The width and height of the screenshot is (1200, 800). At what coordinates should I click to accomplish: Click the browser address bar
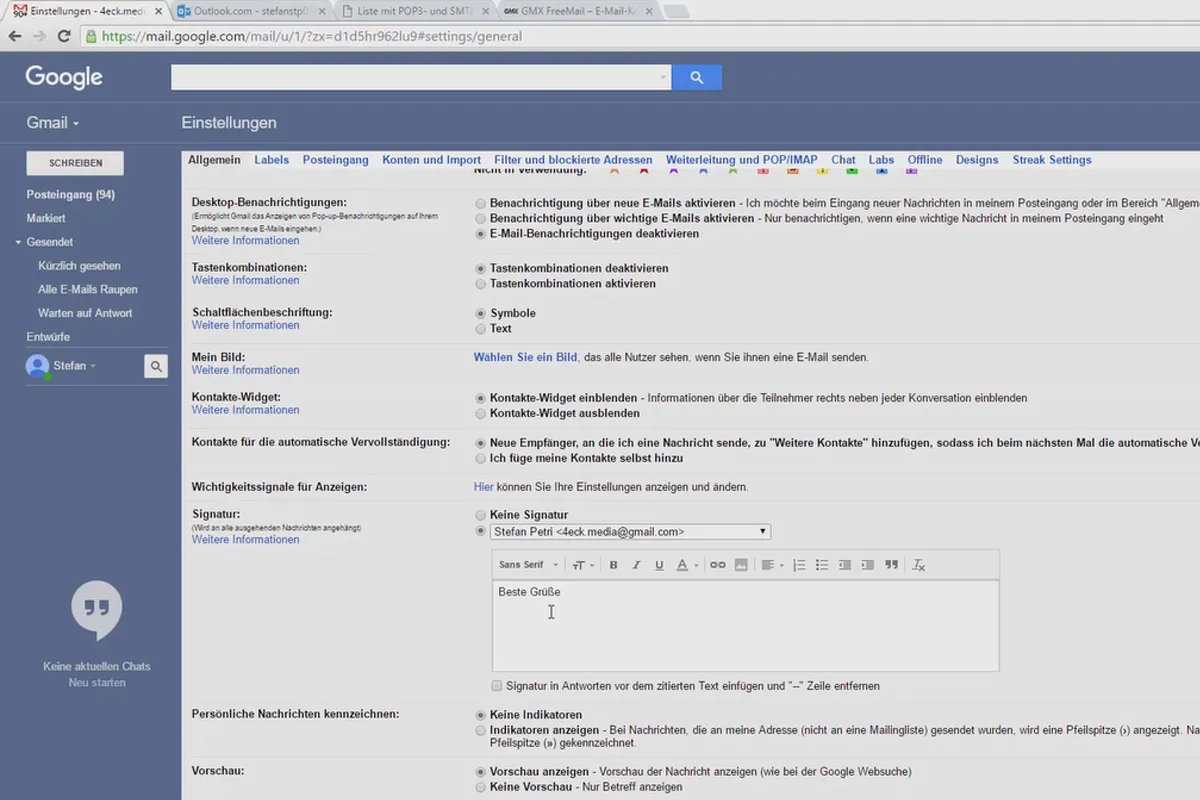click(640, 36)
